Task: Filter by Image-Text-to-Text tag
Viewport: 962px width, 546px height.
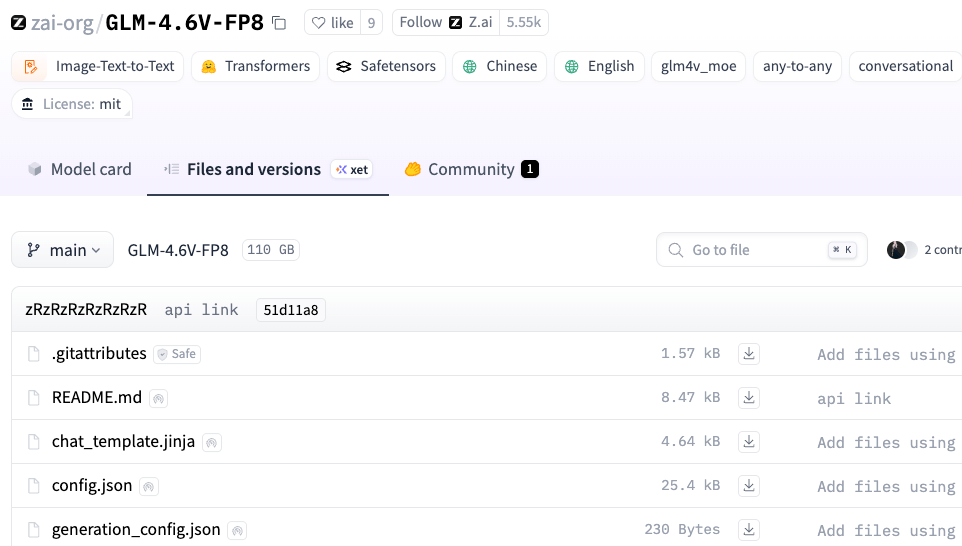Action: point(98,66)
